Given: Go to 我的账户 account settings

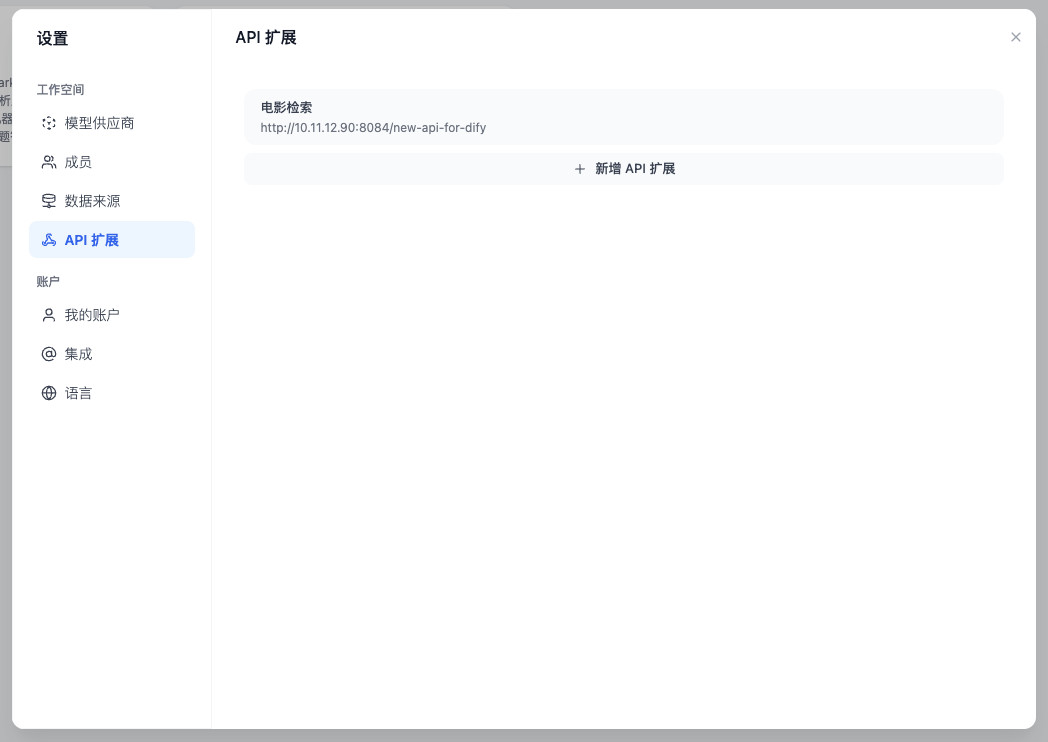Looking at the screenshot, I should (91, 314).
